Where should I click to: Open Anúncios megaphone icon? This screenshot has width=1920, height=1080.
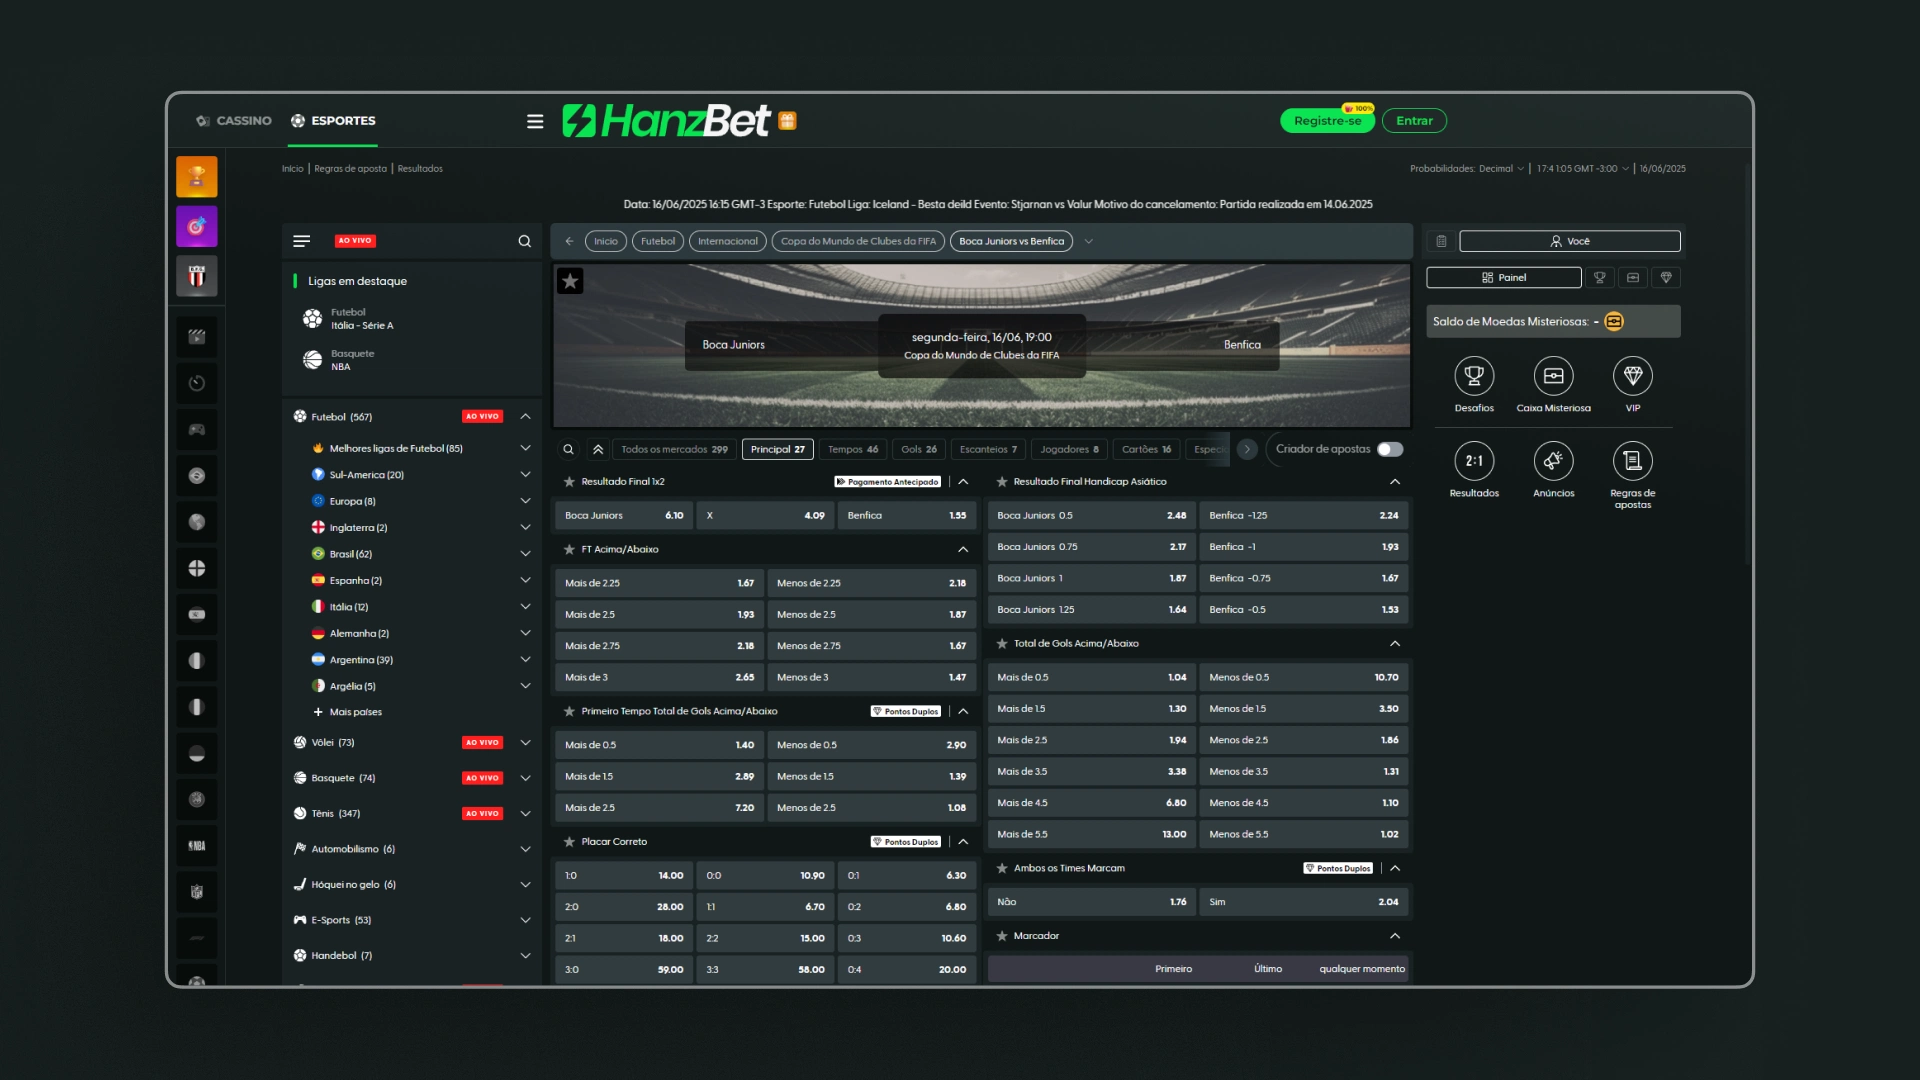(x=1553, y=461)
